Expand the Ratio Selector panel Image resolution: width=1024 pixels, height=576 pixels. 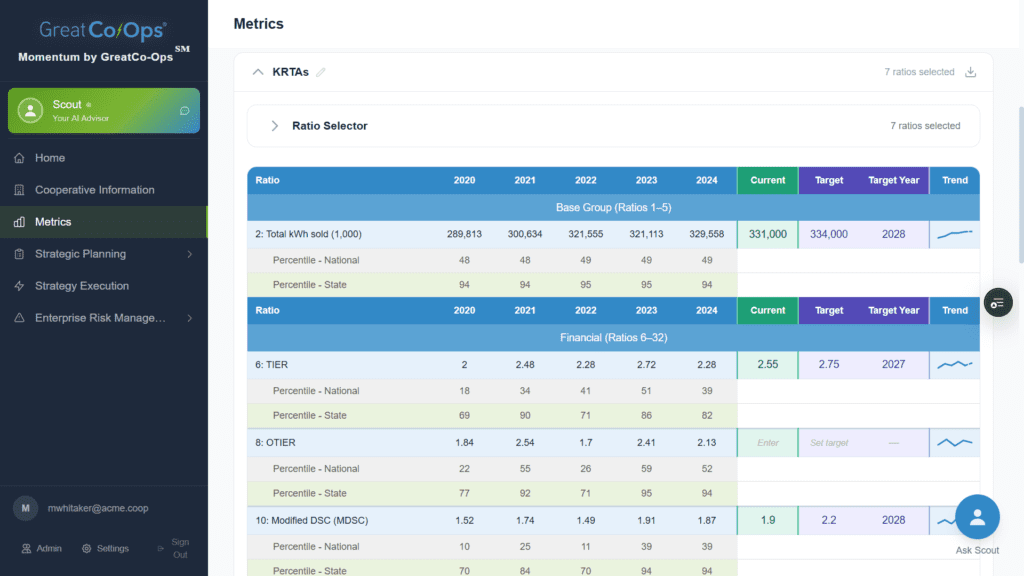coord(275,126)
